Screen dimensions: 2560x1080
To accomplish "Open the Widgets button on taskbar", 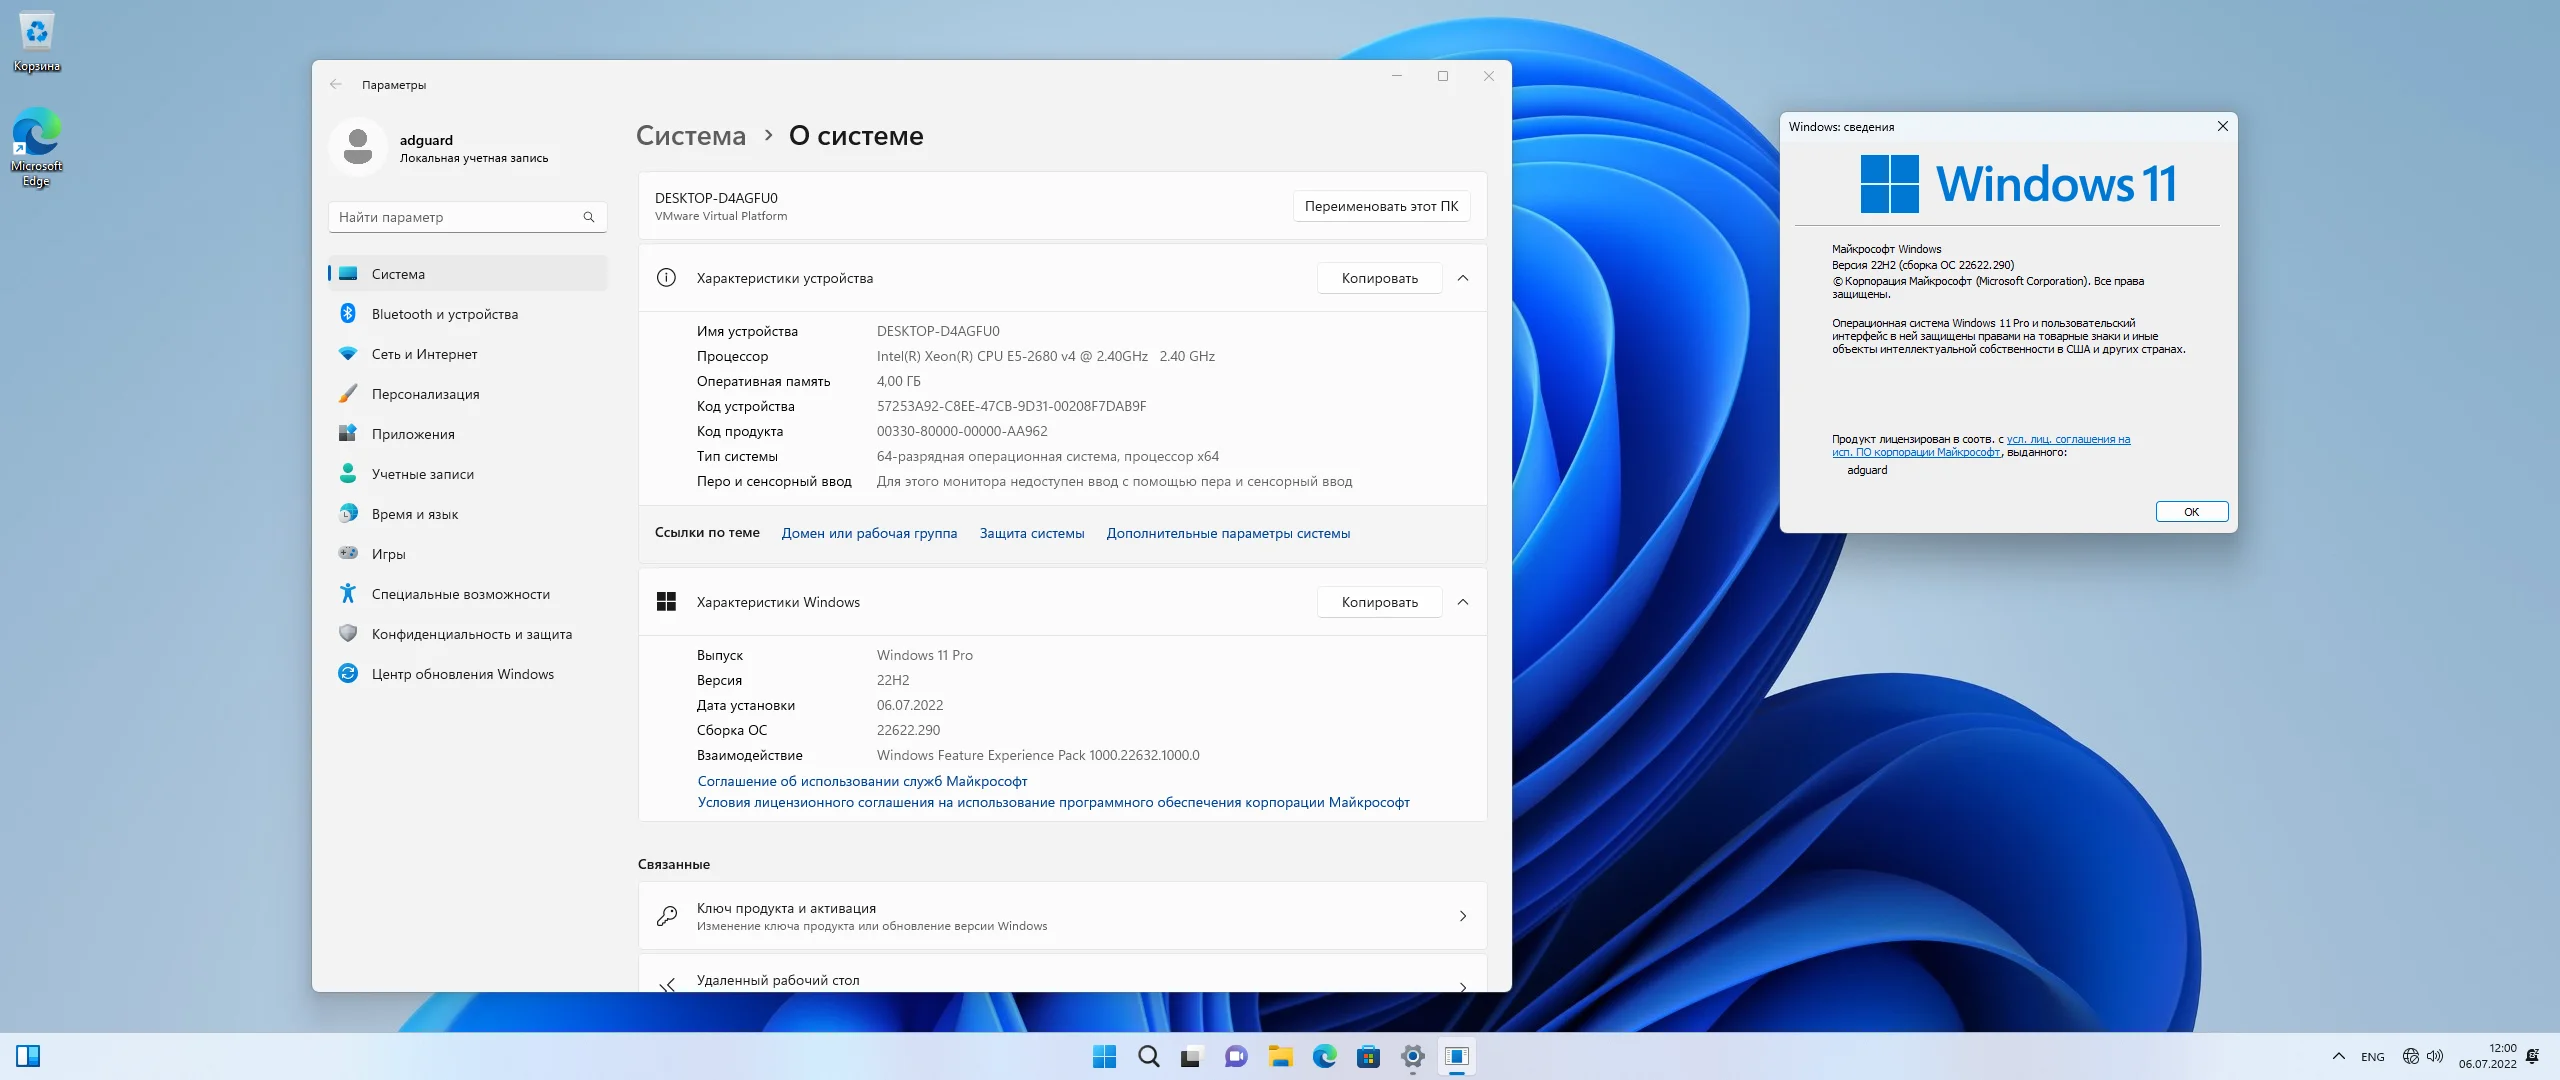I will coord(28,1056).
